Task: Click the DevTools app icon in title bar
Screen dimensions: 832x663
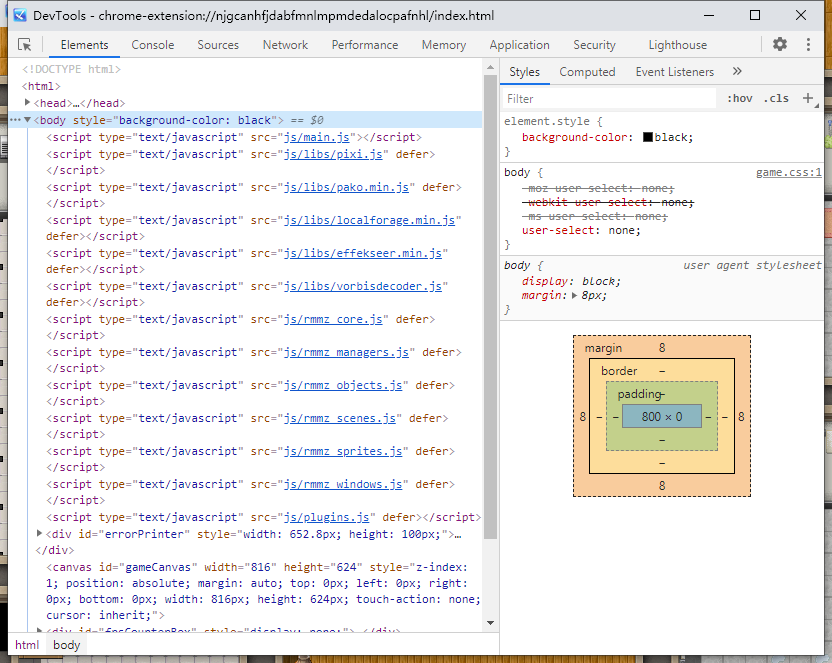Action: (20, 15)
